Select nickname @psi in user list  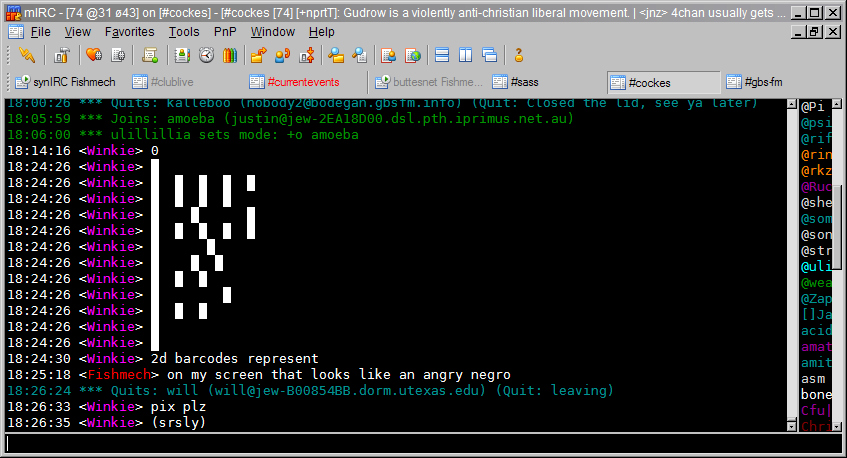pyautogui.click(x=816, y=123)
